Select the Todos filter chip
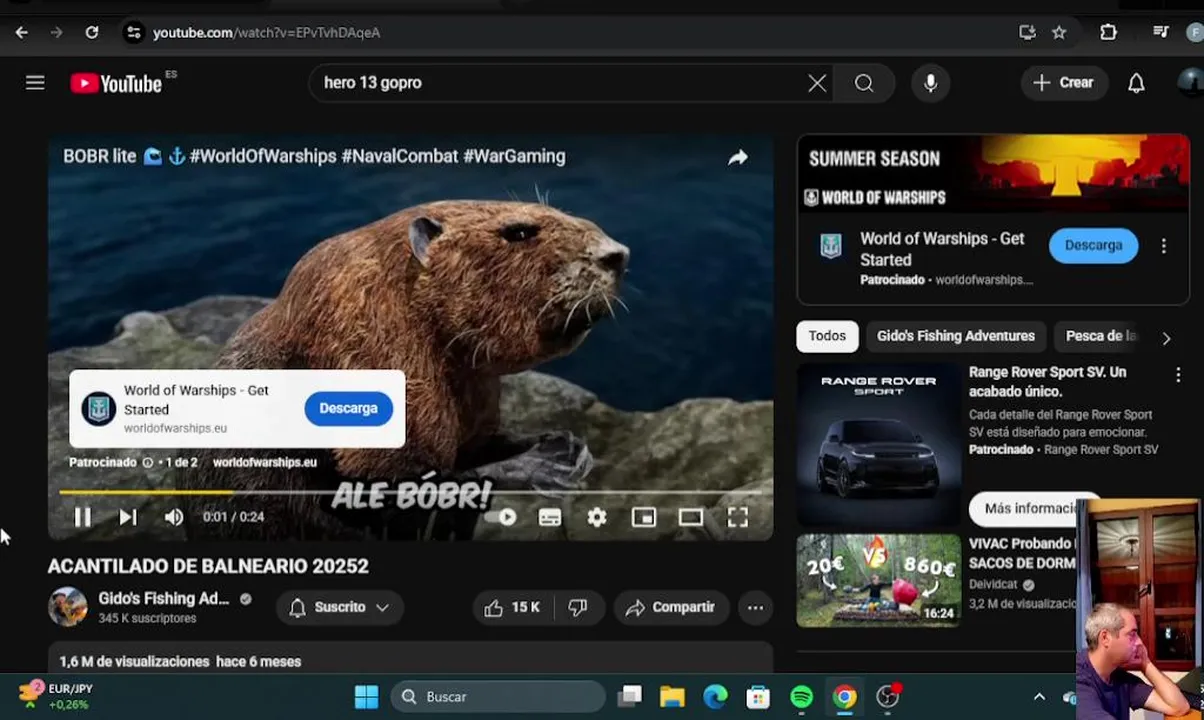Viewport: 1204px width, 720px height. point(827,336)
